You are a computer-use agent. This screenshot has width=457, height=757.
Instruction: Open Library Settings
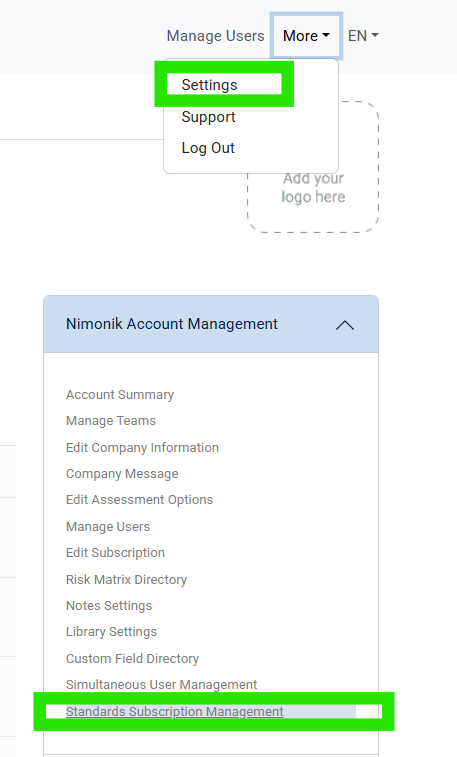111,631
